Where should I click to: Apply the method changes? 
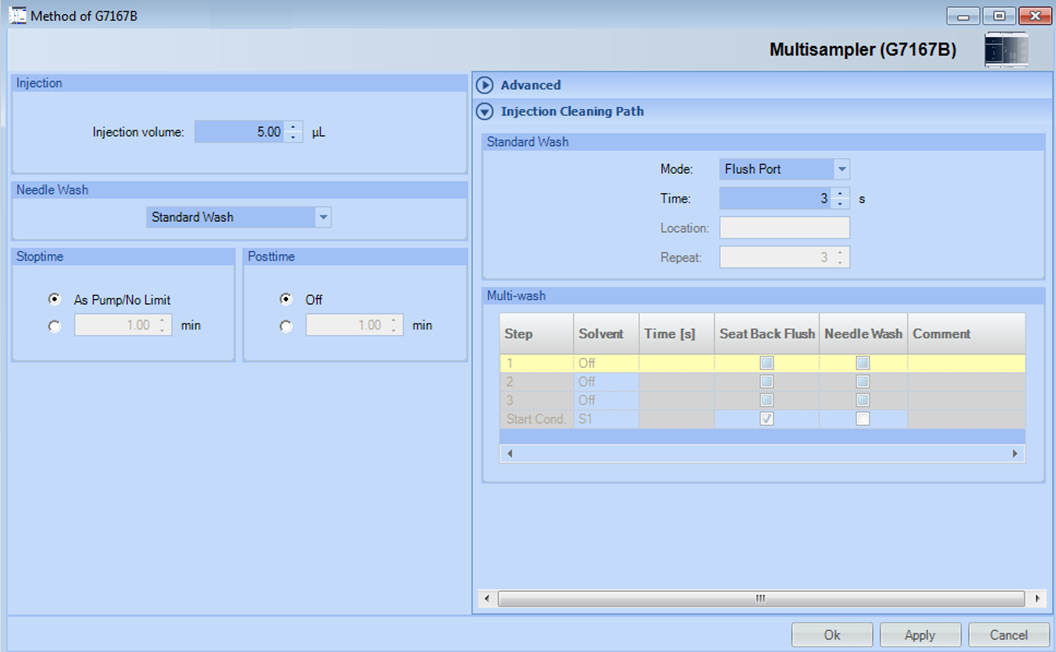point(920,634)
